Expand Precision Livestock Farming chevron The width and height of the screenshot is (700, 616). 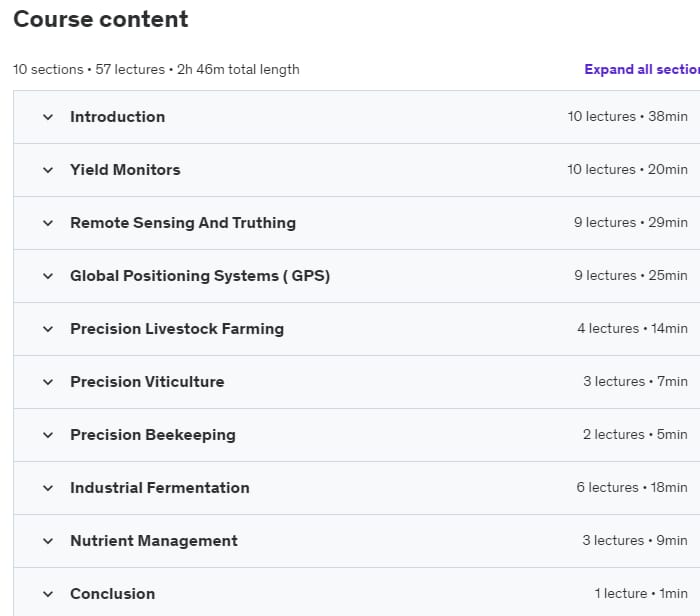coord(48,329)
